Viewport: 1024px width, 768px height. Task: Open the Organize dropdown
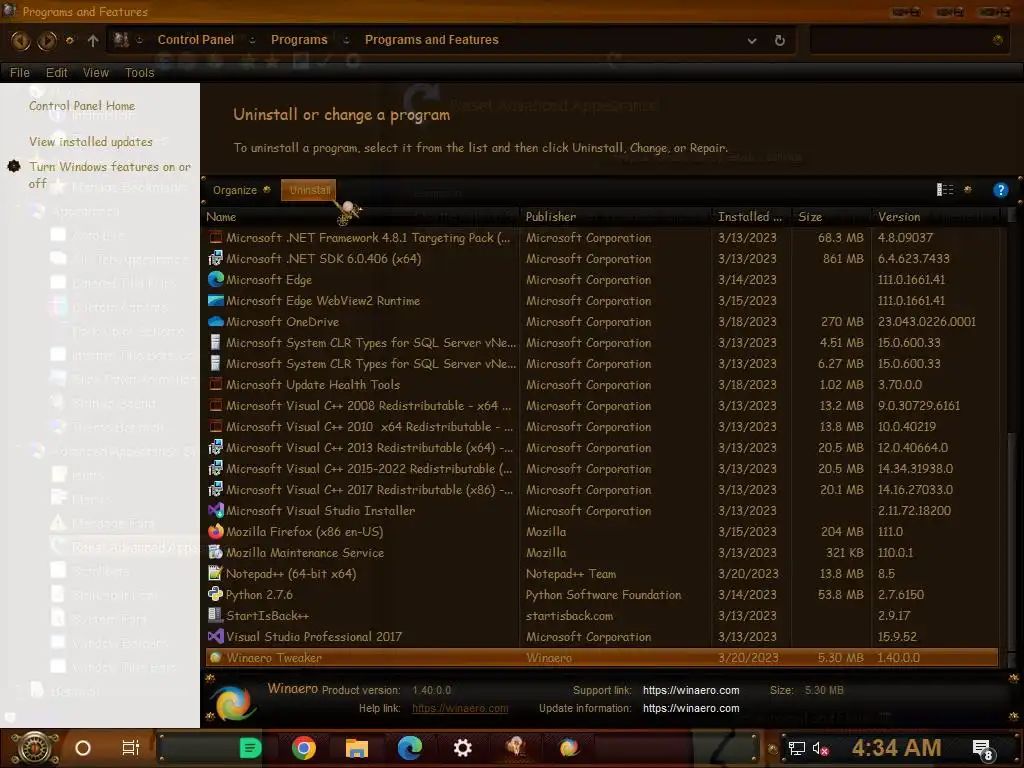(x=241, y=190)
